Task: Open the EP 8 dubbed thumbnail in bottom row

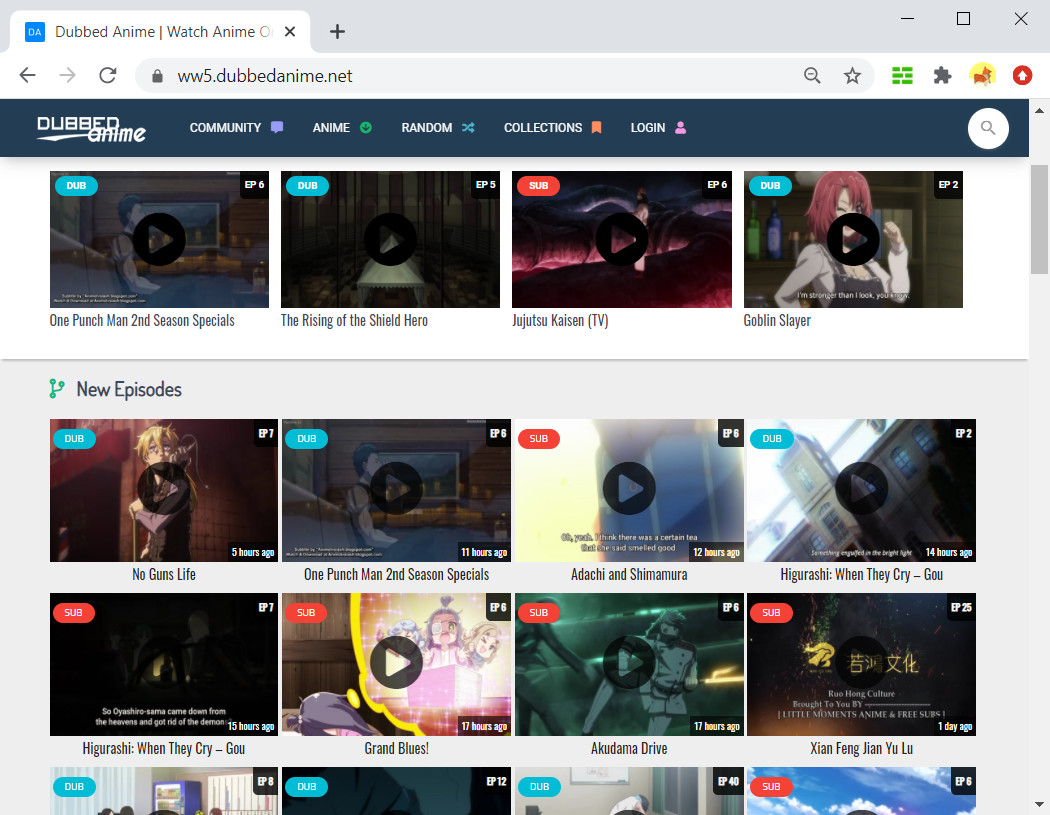Action: coord(163,791)
